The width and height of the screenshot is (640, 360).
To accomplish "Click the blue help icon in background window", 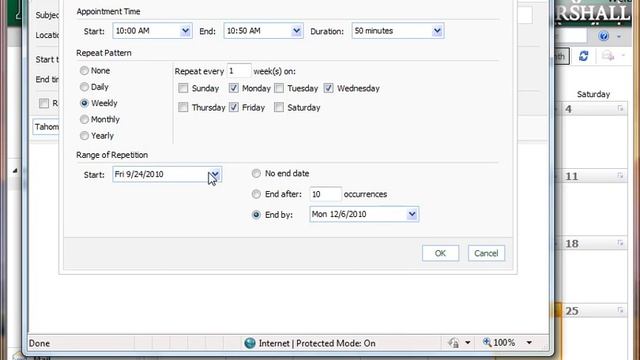I will pos(604,36).
